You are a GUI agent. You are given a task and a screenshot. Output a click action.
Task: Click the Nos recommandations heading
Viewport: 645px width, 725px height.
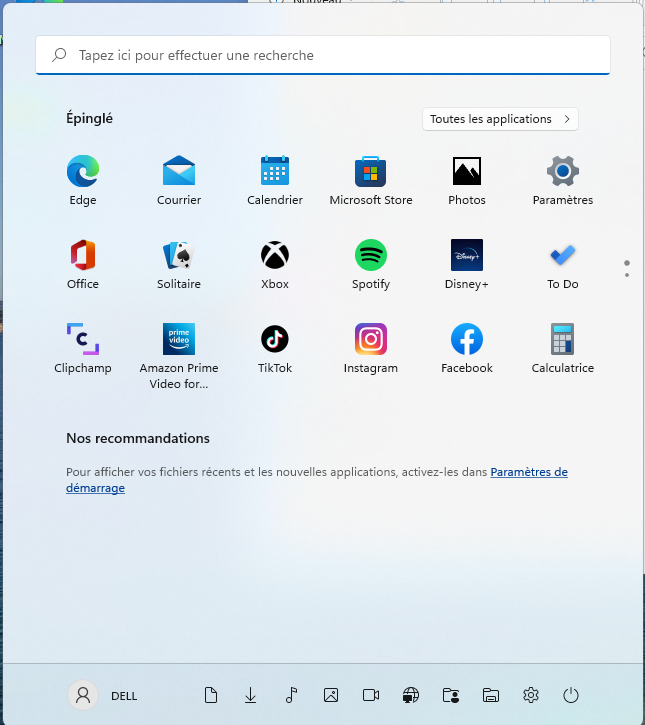[138, 438]
